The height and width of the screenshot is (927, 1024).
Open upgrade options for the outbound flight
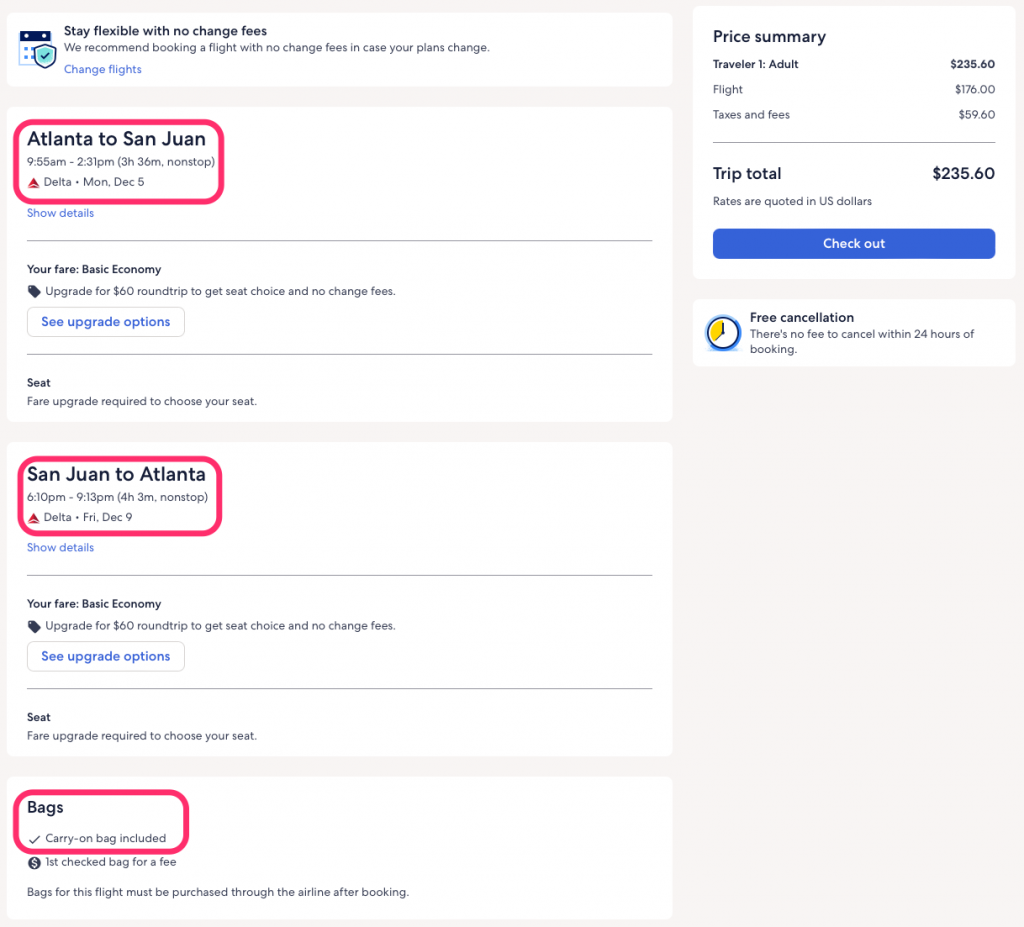(x=105, y=322)
